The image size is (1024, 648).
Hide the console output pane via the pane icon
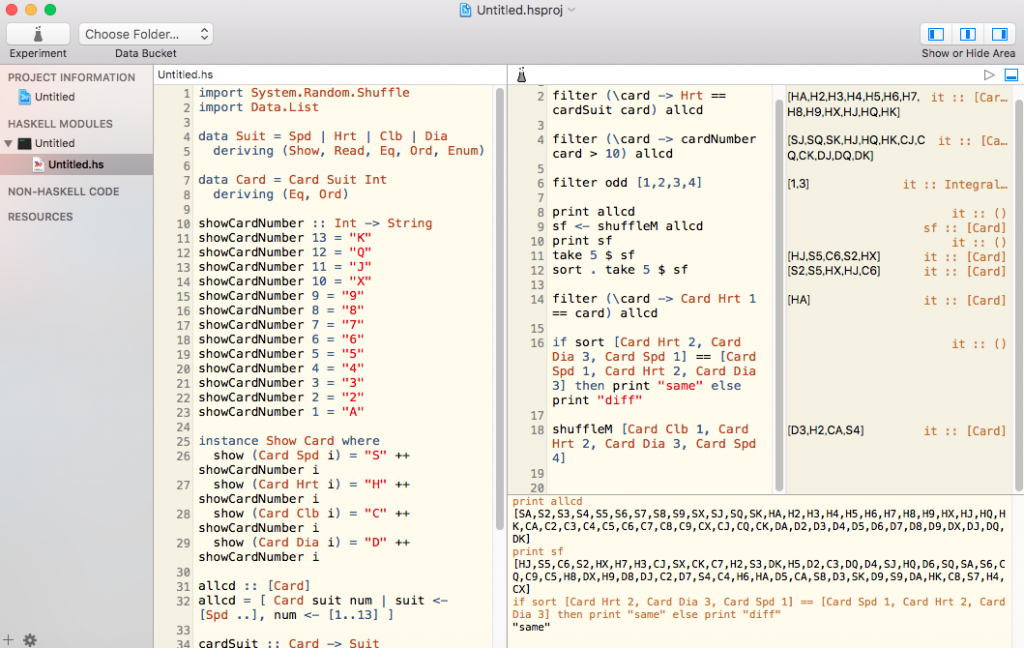1009,74
